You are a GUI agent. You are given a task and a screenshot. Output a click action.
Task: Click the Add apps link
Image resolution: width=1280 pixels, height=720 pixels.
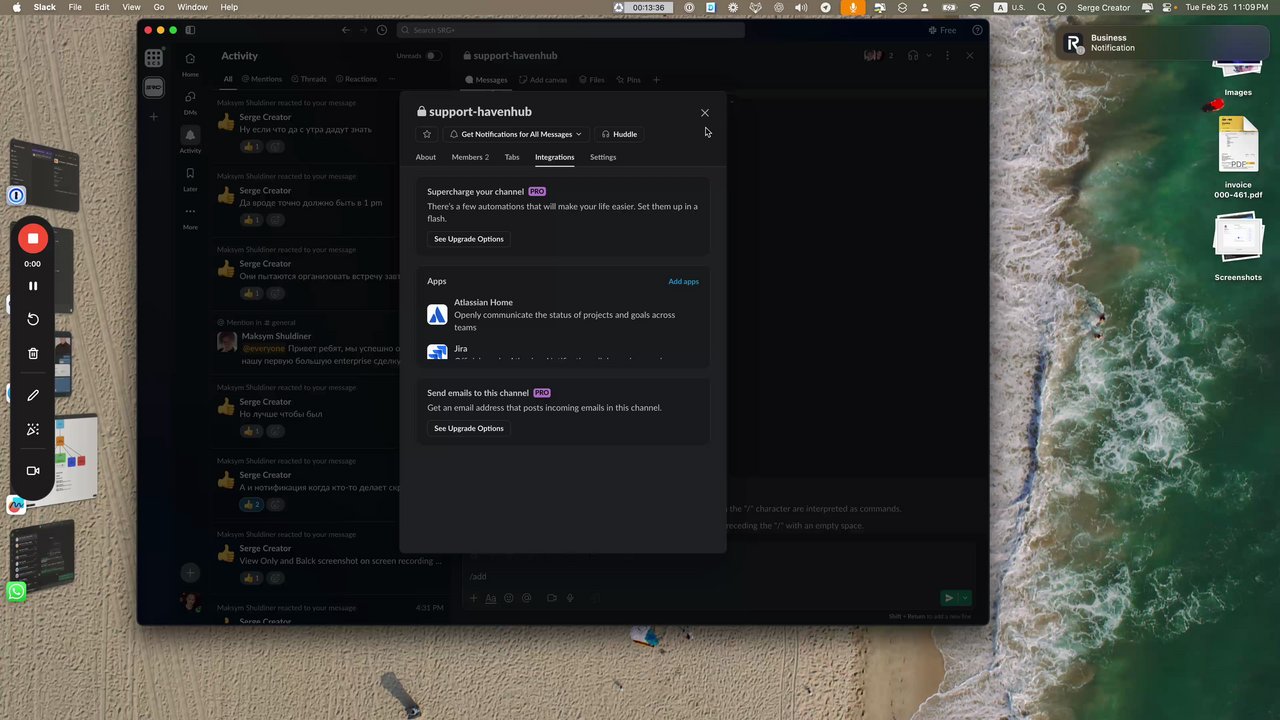coord(683,281)
